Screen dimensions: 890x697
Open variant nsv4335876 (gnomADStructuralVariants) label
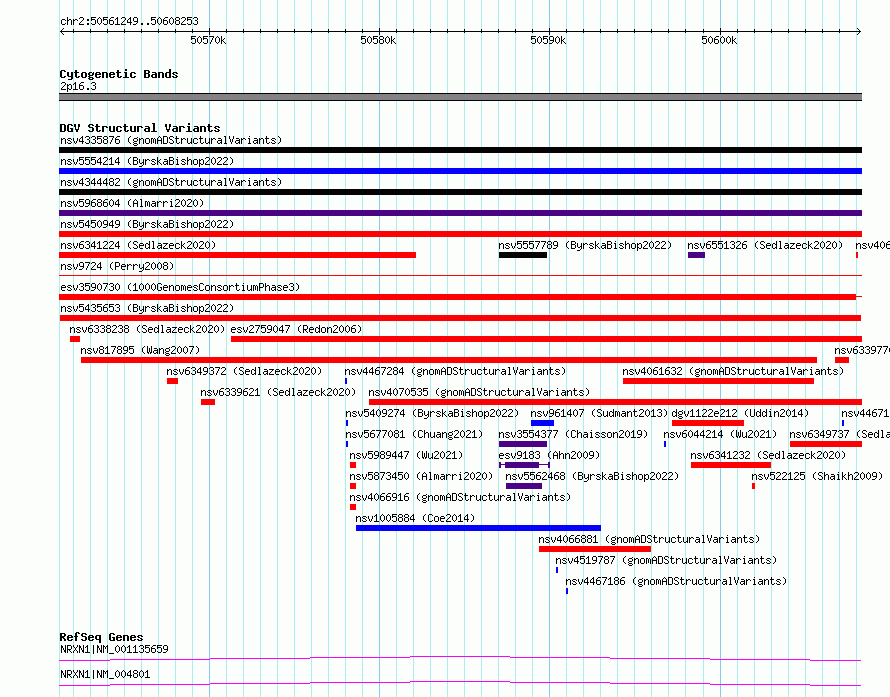tap(171, 140)
